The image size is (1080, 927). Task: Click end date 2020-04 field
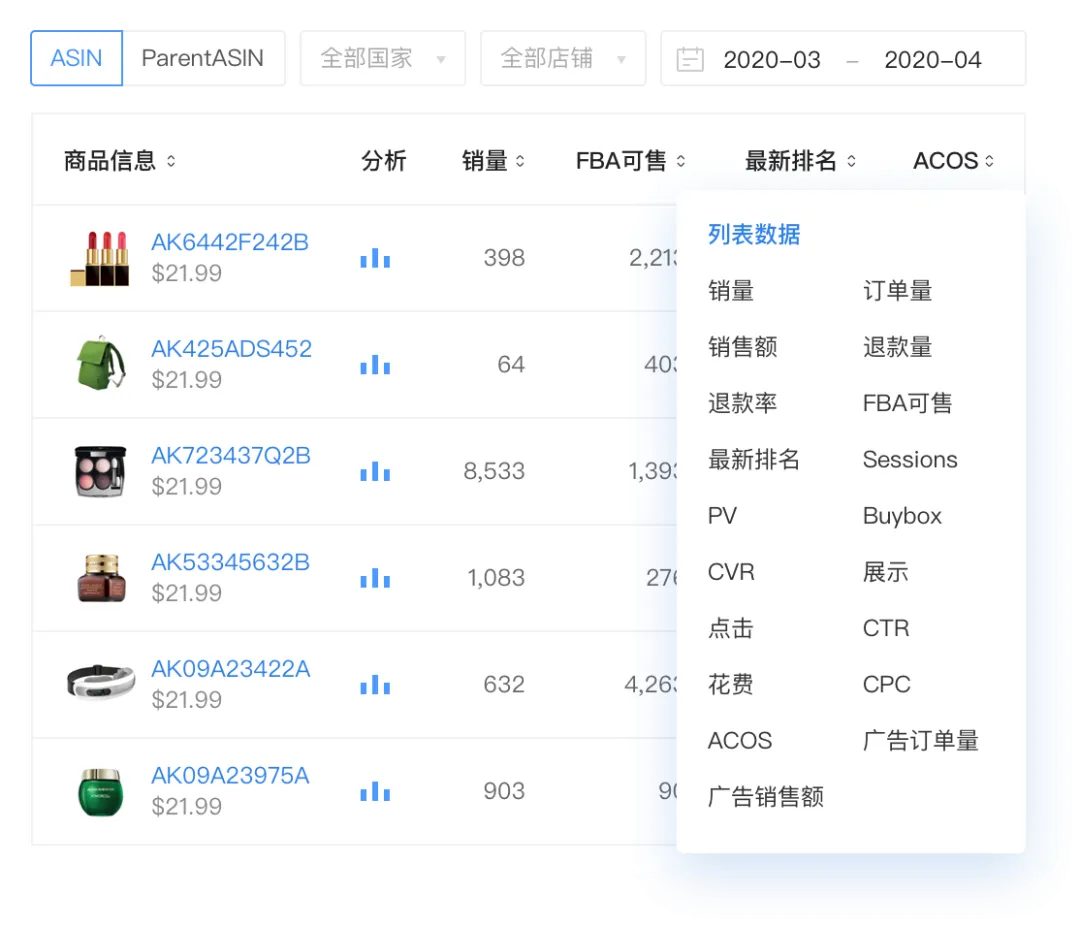tap(933, 60)
